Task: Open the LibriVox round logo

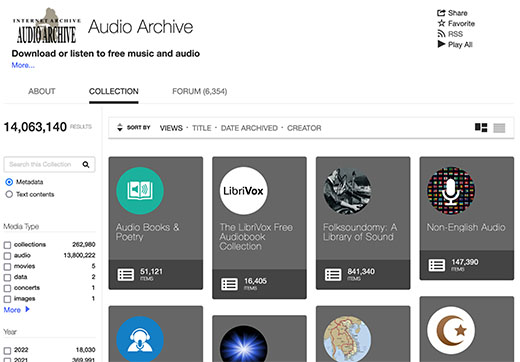Action: [x=243, y=191]
